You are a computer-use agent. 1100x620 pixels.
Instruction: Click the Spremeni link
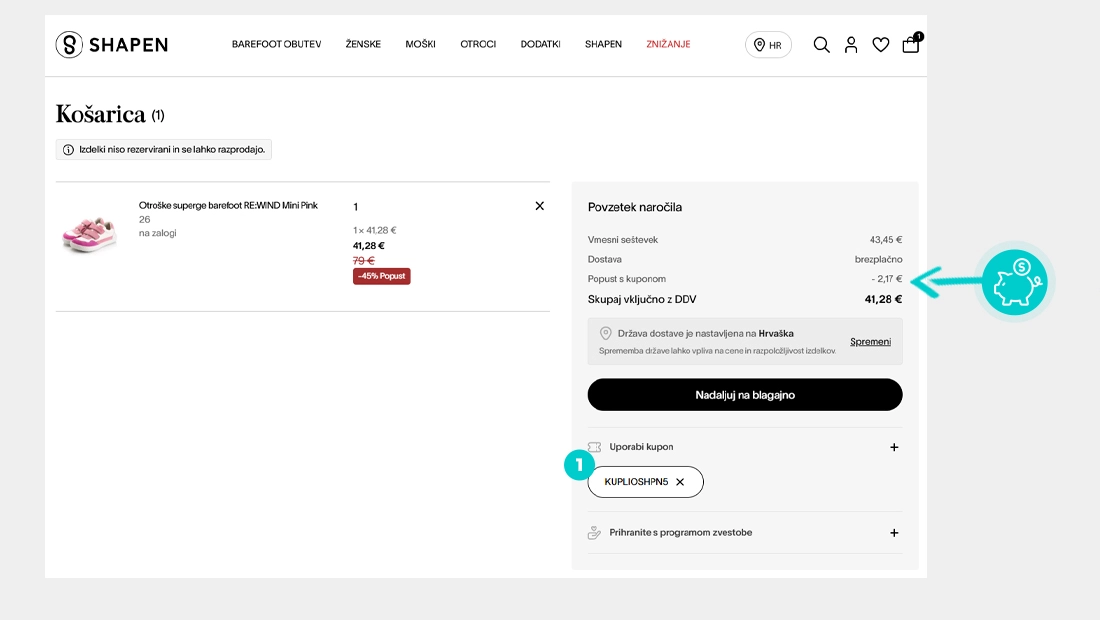pos(871,342)
